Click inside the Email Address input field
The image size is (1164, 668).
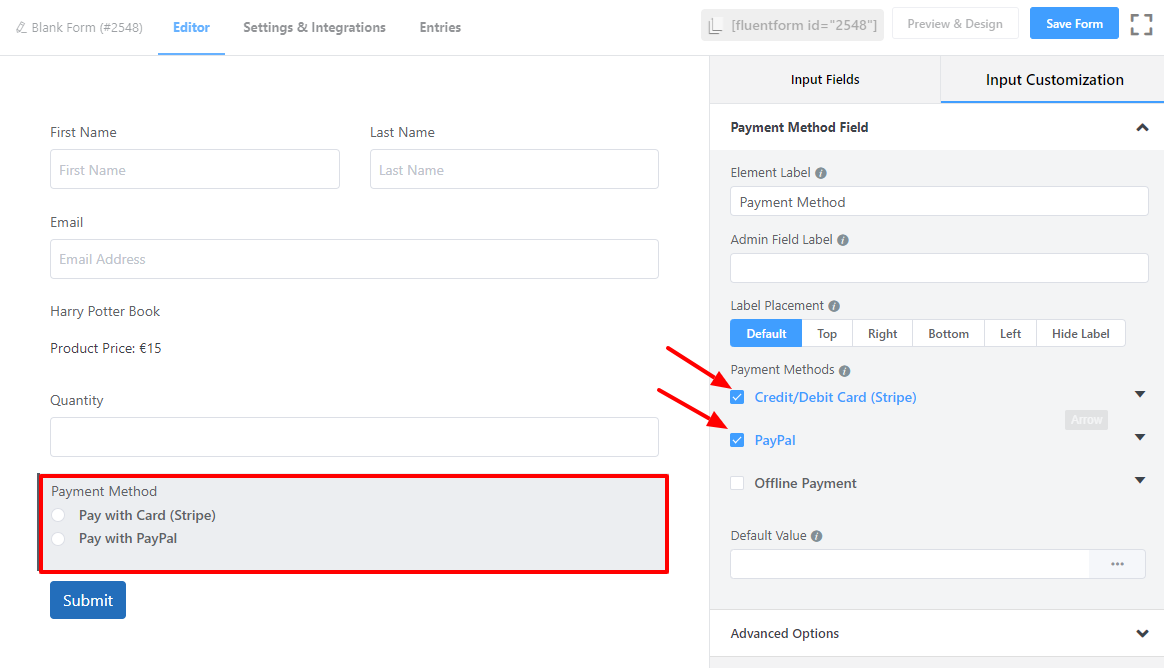(x=354, y=259)
